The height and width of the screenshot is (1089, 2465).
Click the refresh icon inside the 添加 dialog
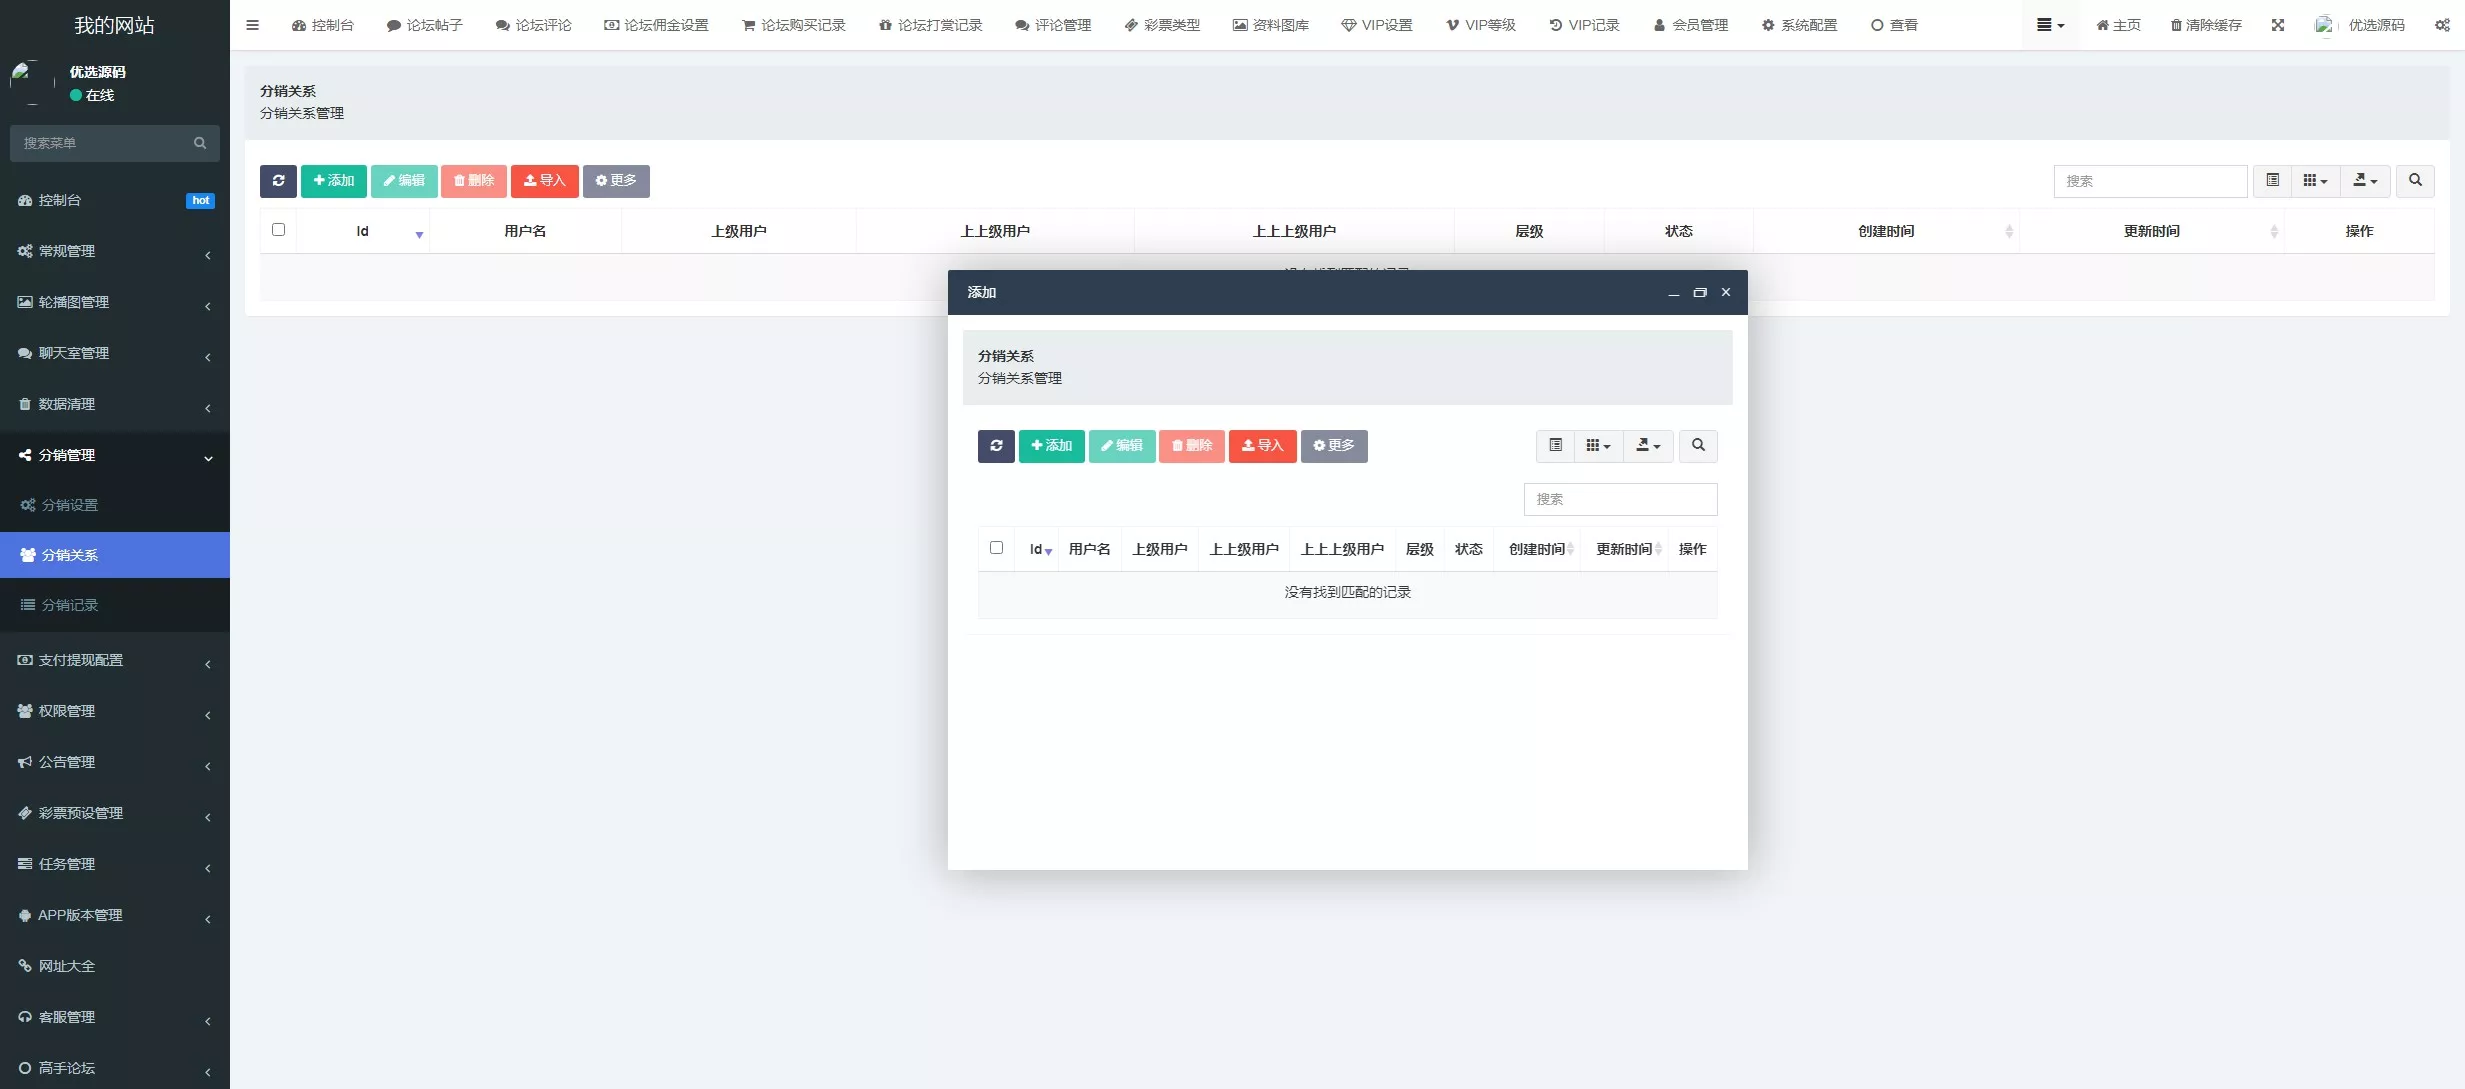[x=996, y=446]
